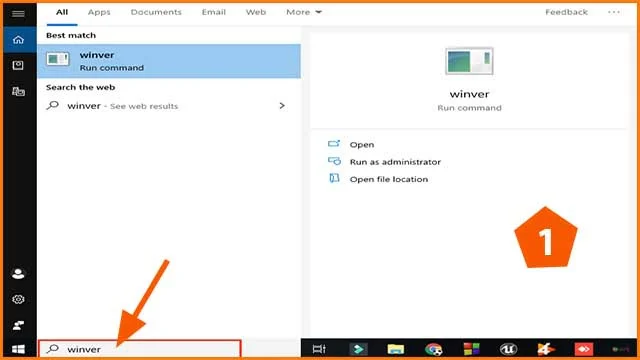Open the Apps icon in sidebar
640x360 pixels.
pos(18,65)
